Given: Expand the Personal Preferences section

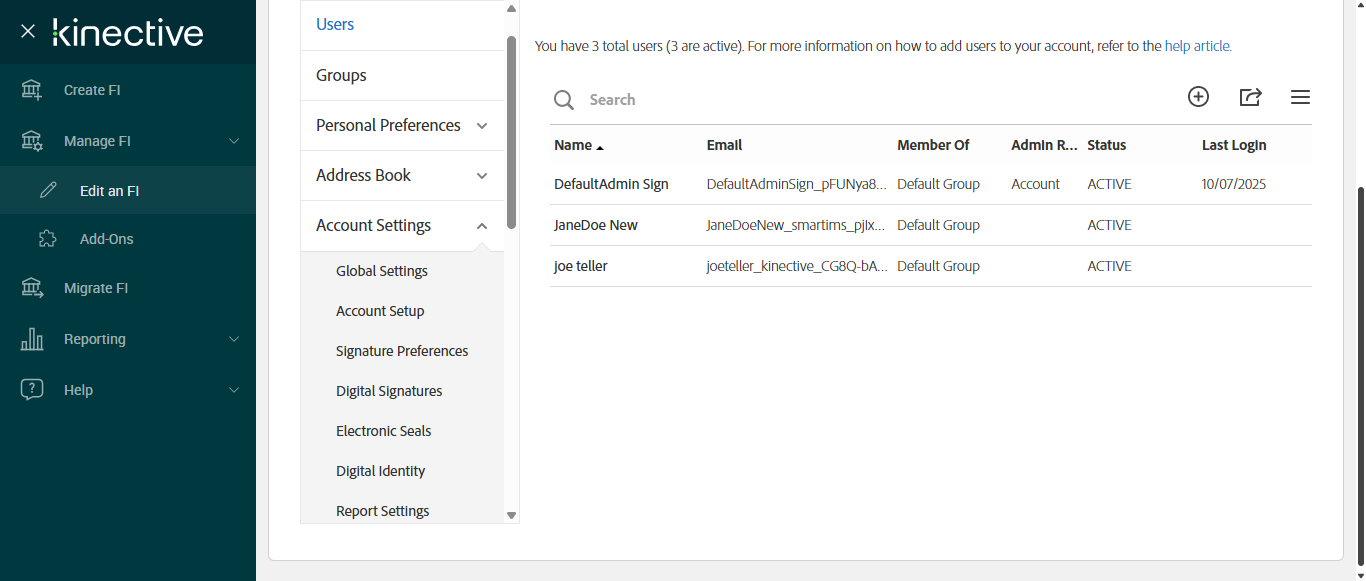Looking at the screenshot, I should [x=482, y=125].
